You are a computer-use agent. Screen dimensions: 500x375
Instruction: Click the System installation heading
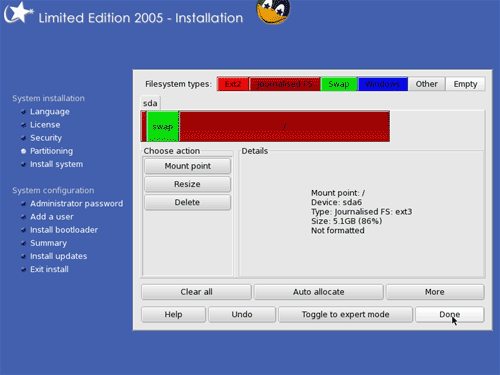click(x=48, y=98)
